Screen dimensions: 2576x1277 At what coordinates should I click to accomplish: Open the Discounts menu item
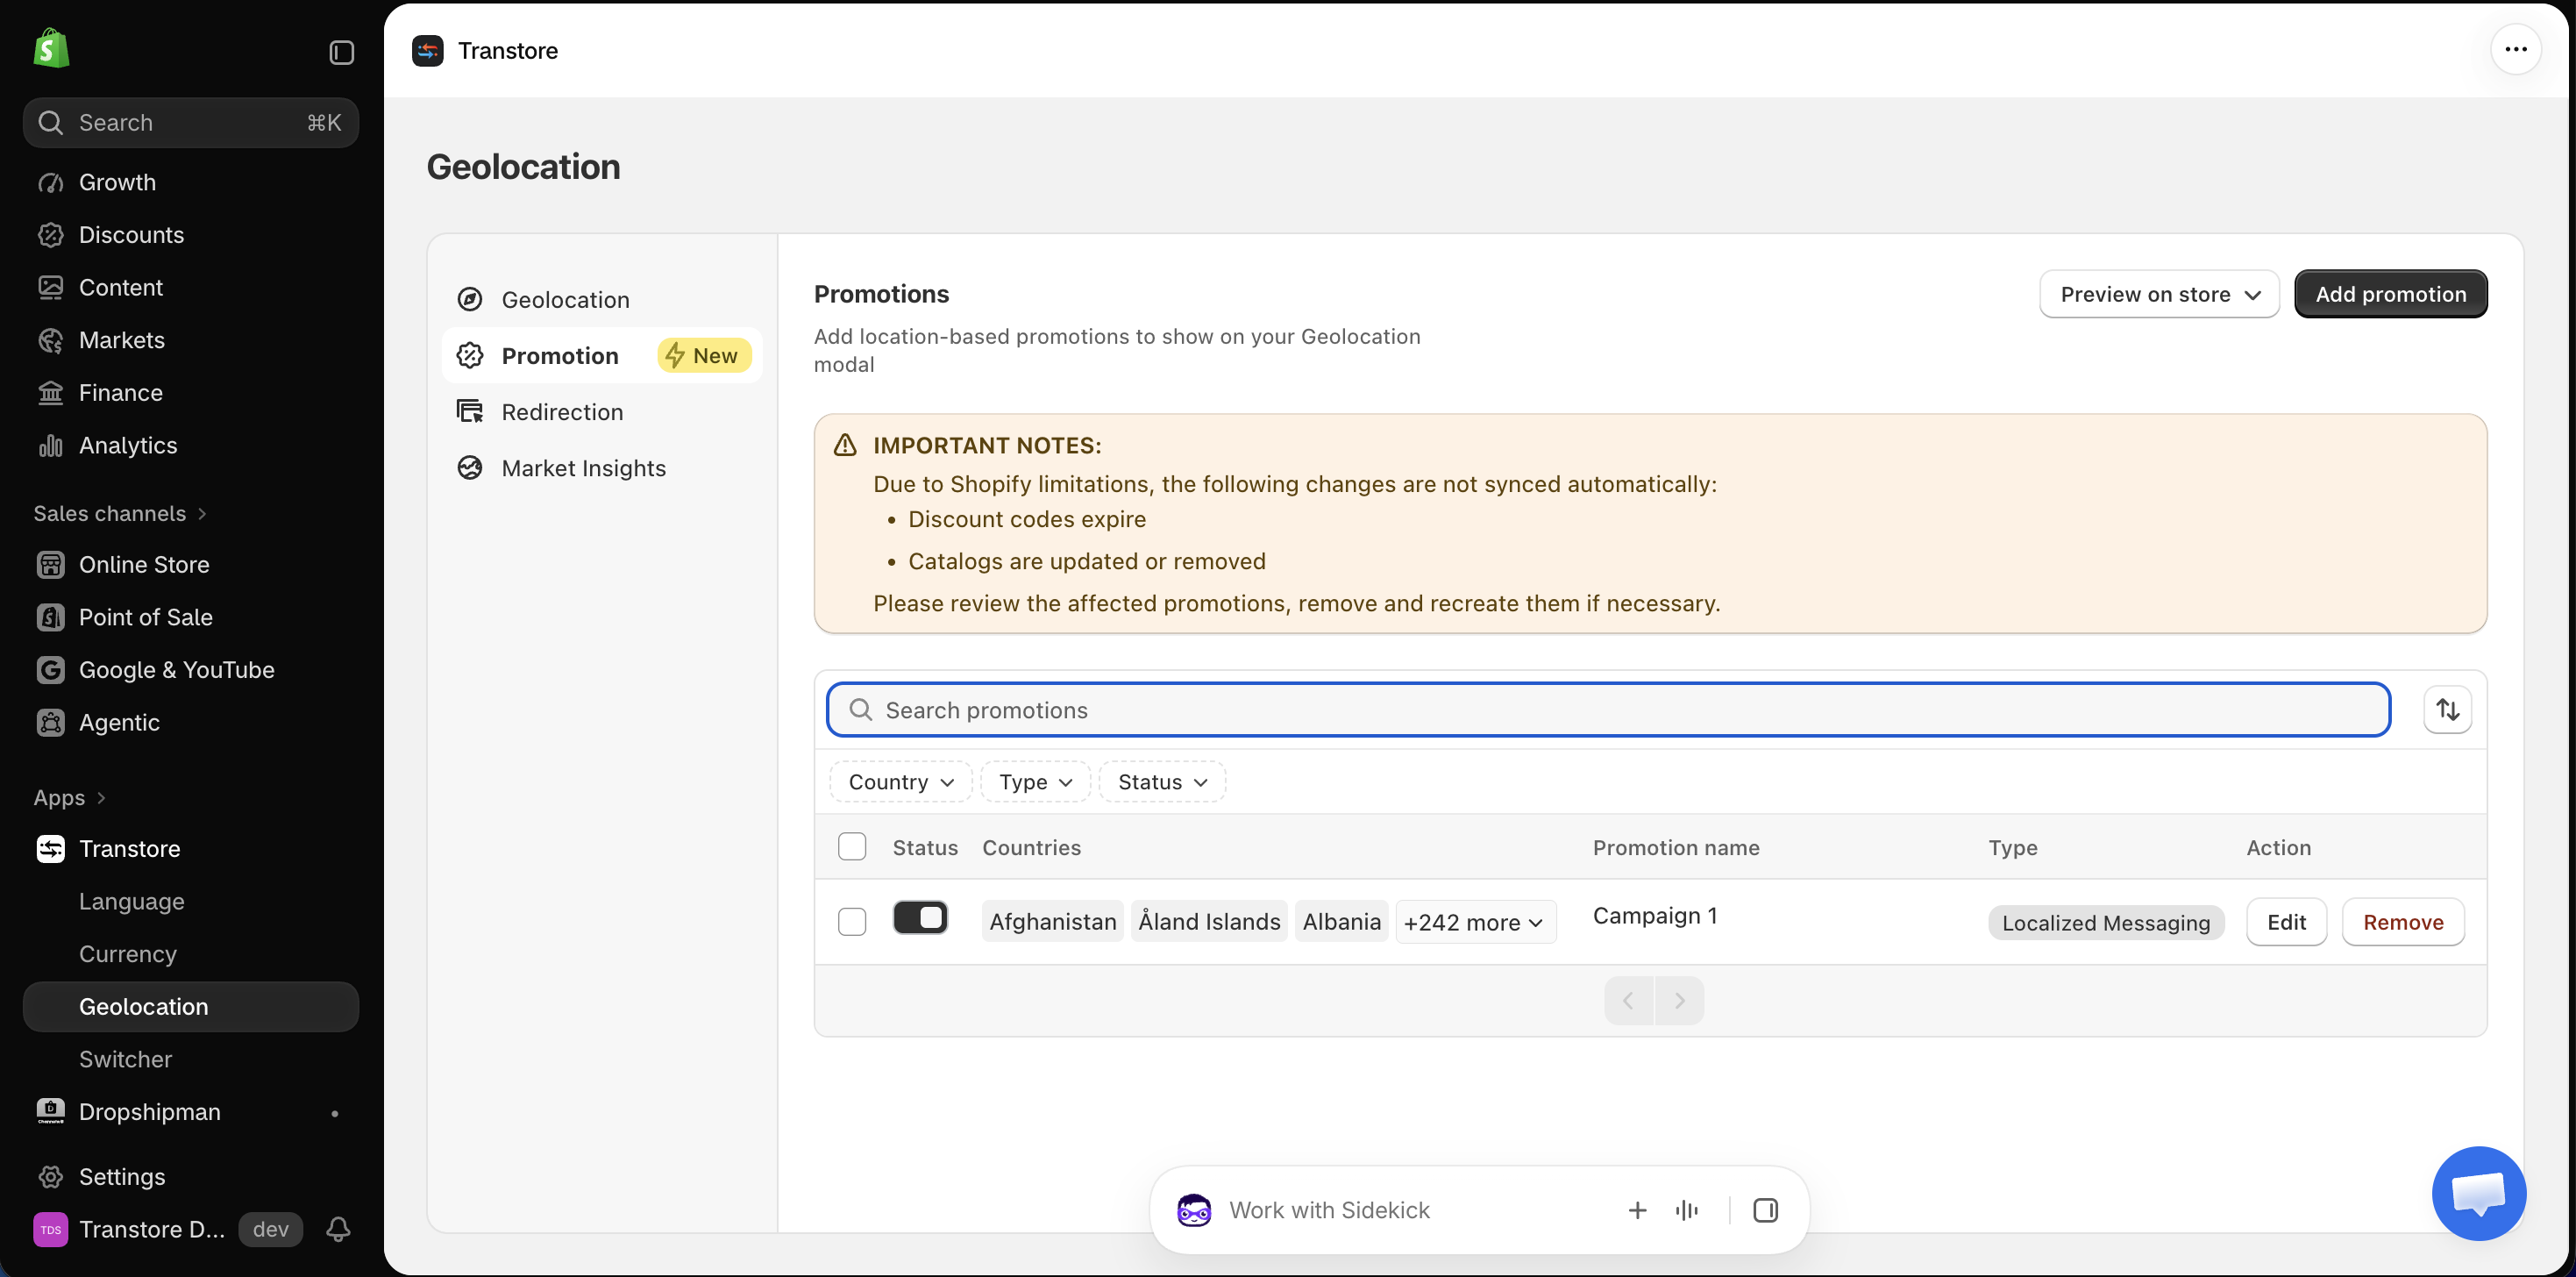coord(191,235)
